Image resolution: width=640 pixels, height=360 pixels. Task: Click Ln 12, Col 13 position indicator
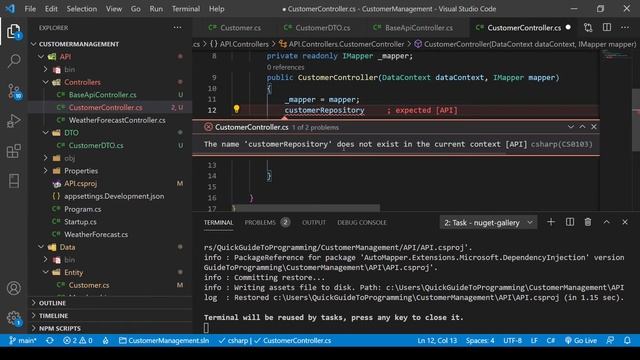click(437, 340)
